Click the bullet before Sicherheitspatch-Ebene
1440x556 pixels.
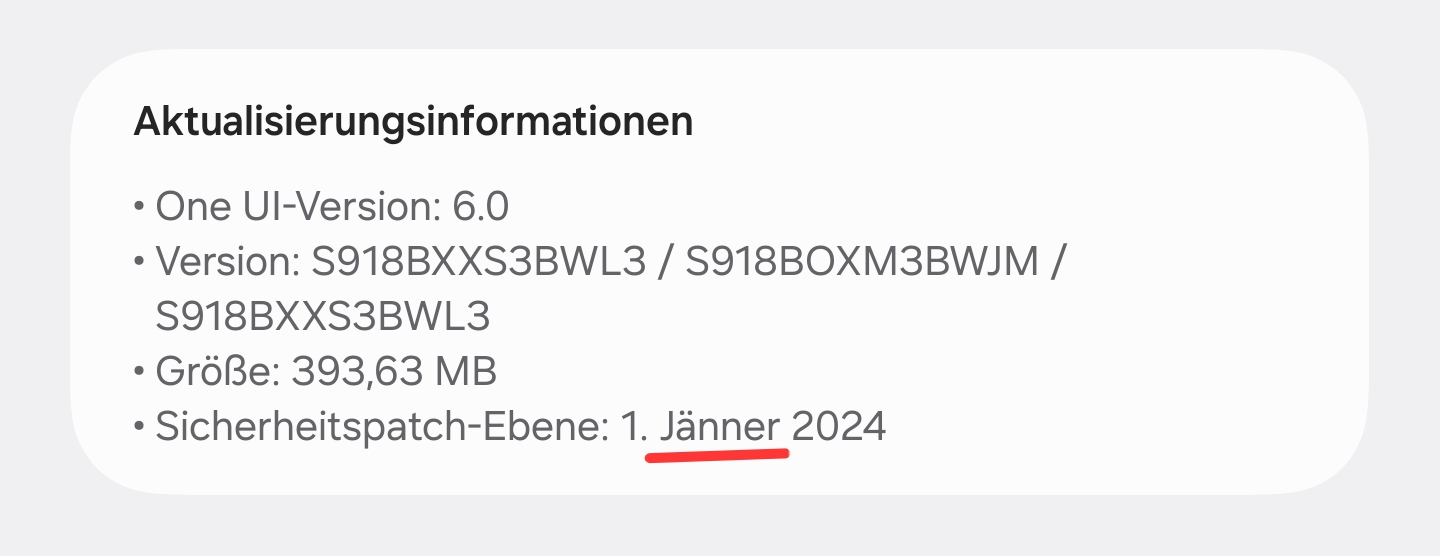(x=139, y=428)
